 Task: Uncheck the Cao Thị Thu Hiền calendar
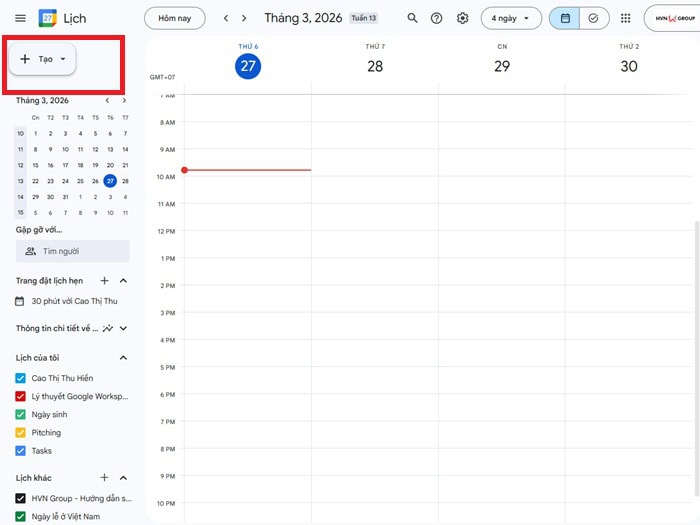point(20,378)
